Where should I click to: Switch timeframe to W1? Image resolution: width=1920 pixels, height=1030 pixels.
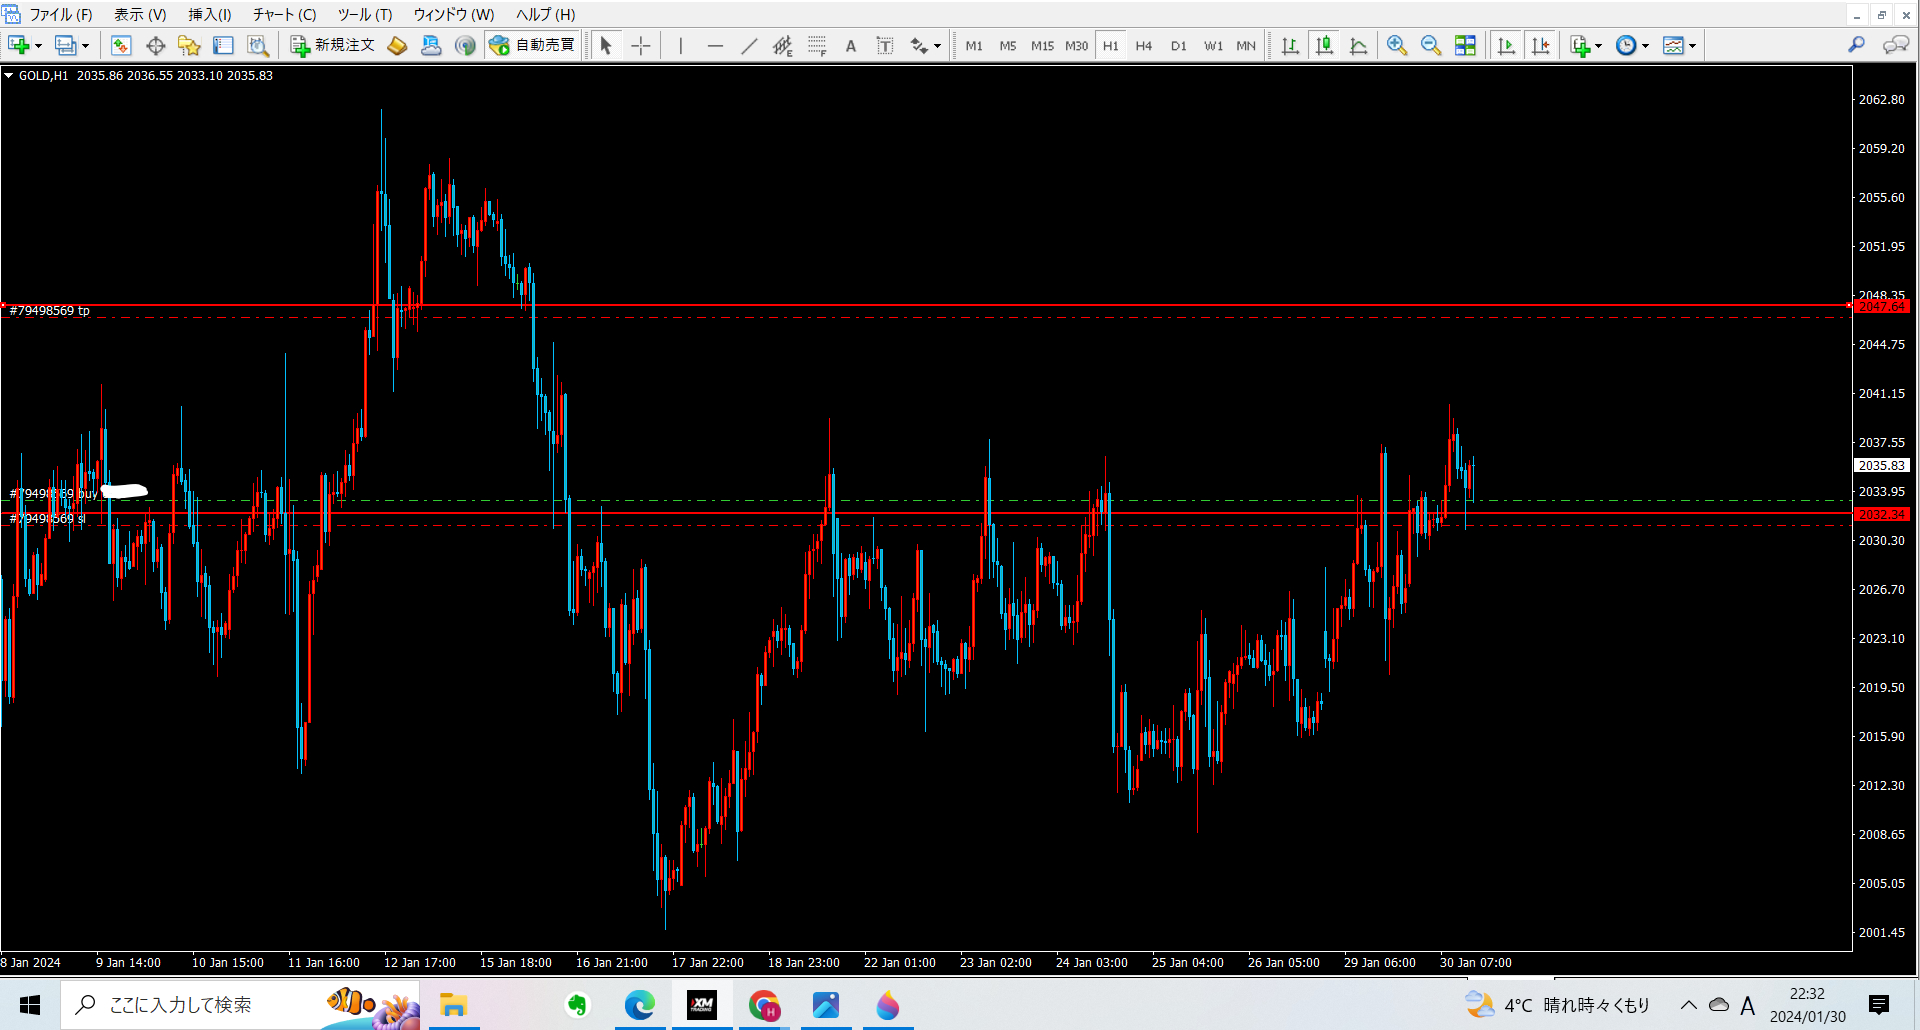(x=1213, y=46)
